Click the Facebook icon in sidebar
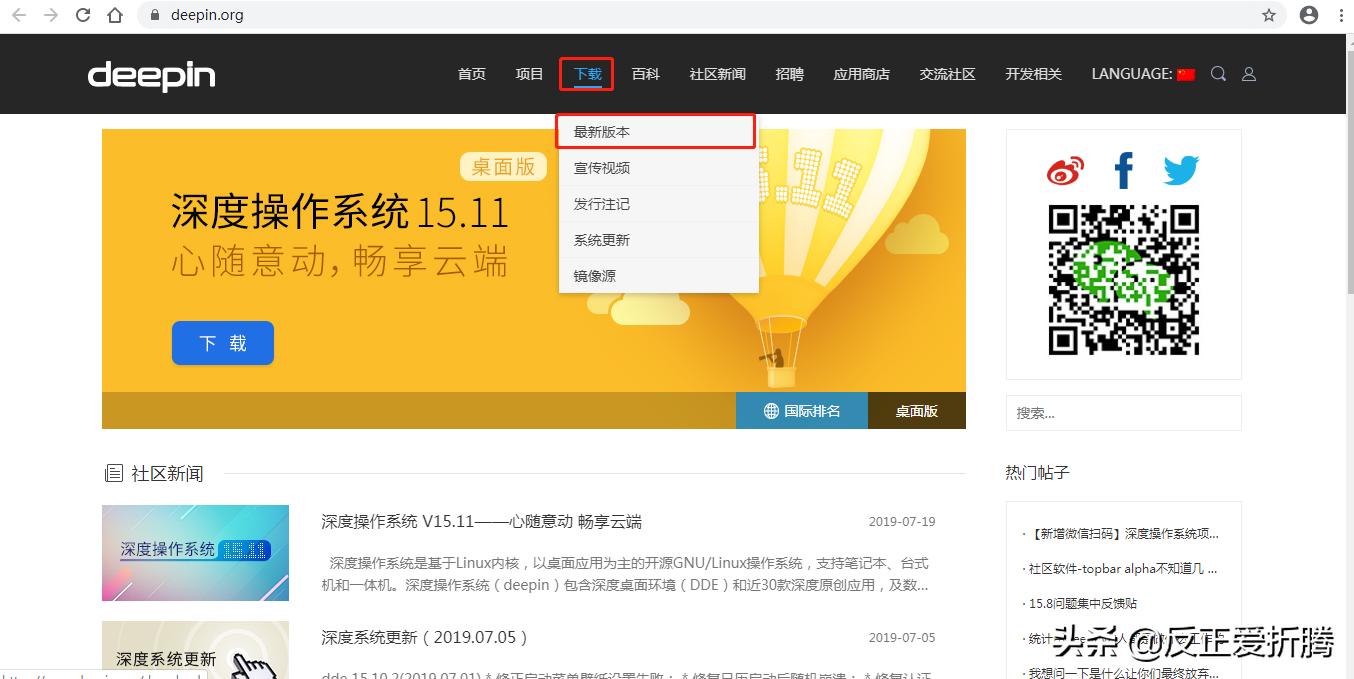The height and width of the screenshot is (679, 1354). point(1122,170)
